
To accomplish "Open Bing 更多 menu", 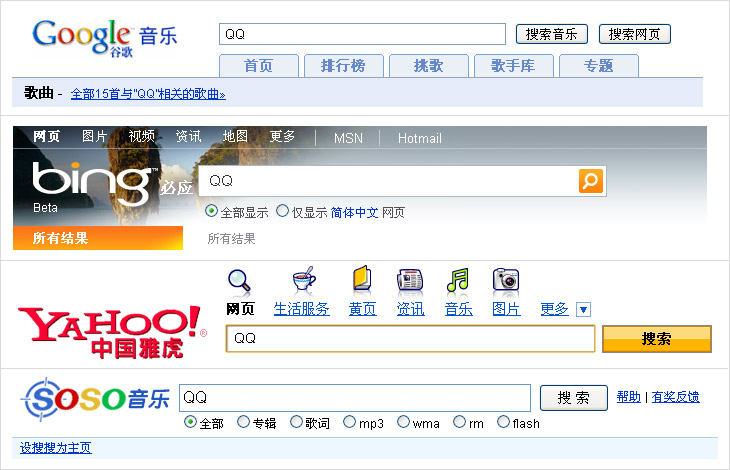I will click(x=282, y=136).
